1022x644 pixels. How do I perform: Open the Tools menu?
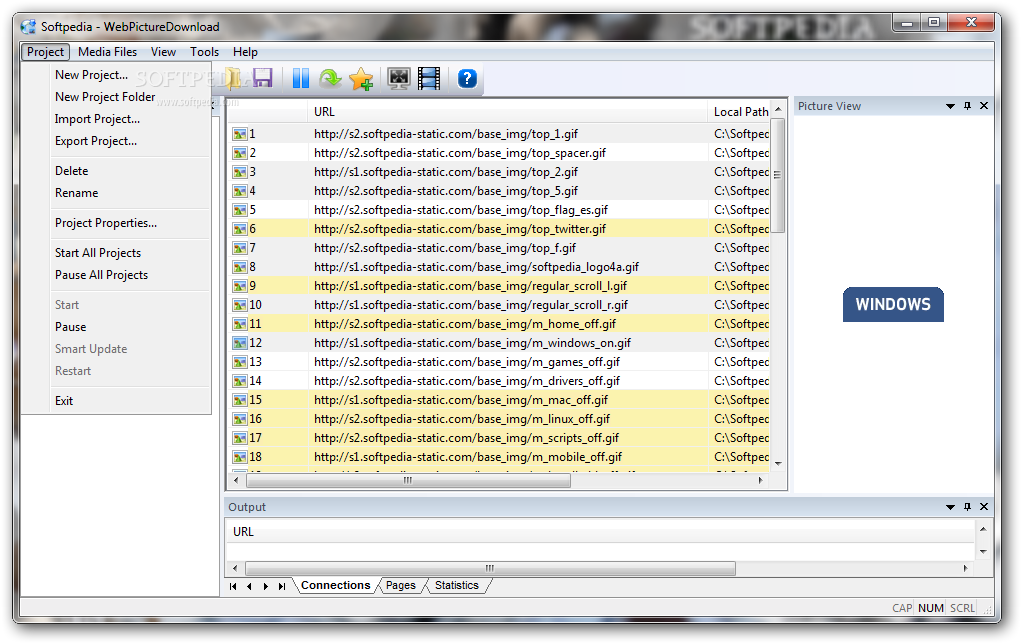(204, 52)
